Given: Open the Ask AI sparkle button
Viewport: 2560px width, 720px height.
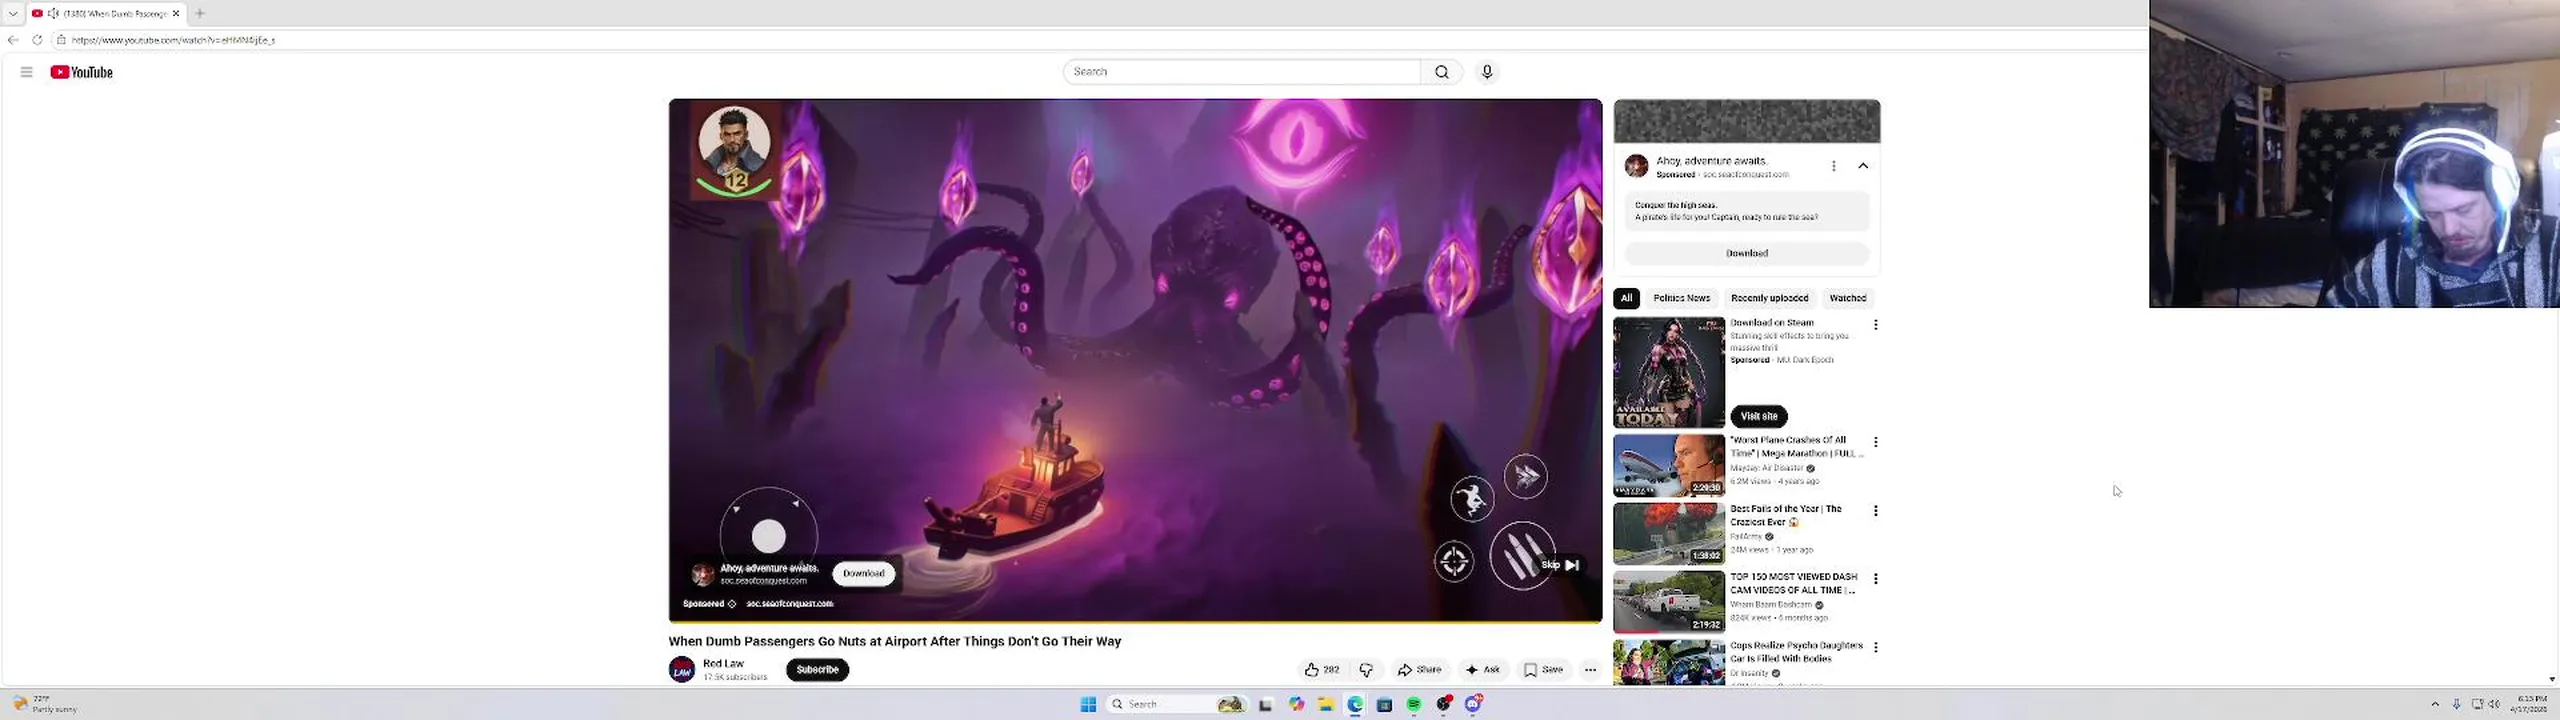Looking at the screenshot, I should pyautogui.click(x=1483, y=670).
